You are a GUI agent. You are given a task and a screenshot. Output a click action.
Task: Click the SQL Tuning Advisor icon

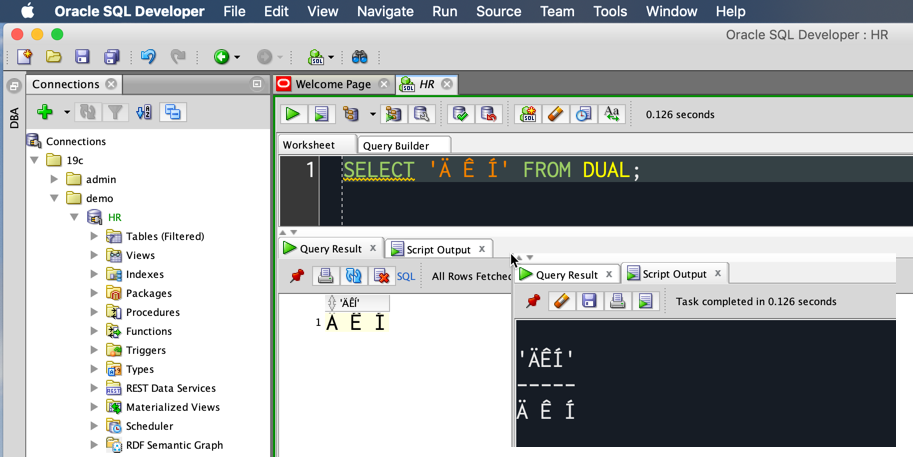[422, 114]
